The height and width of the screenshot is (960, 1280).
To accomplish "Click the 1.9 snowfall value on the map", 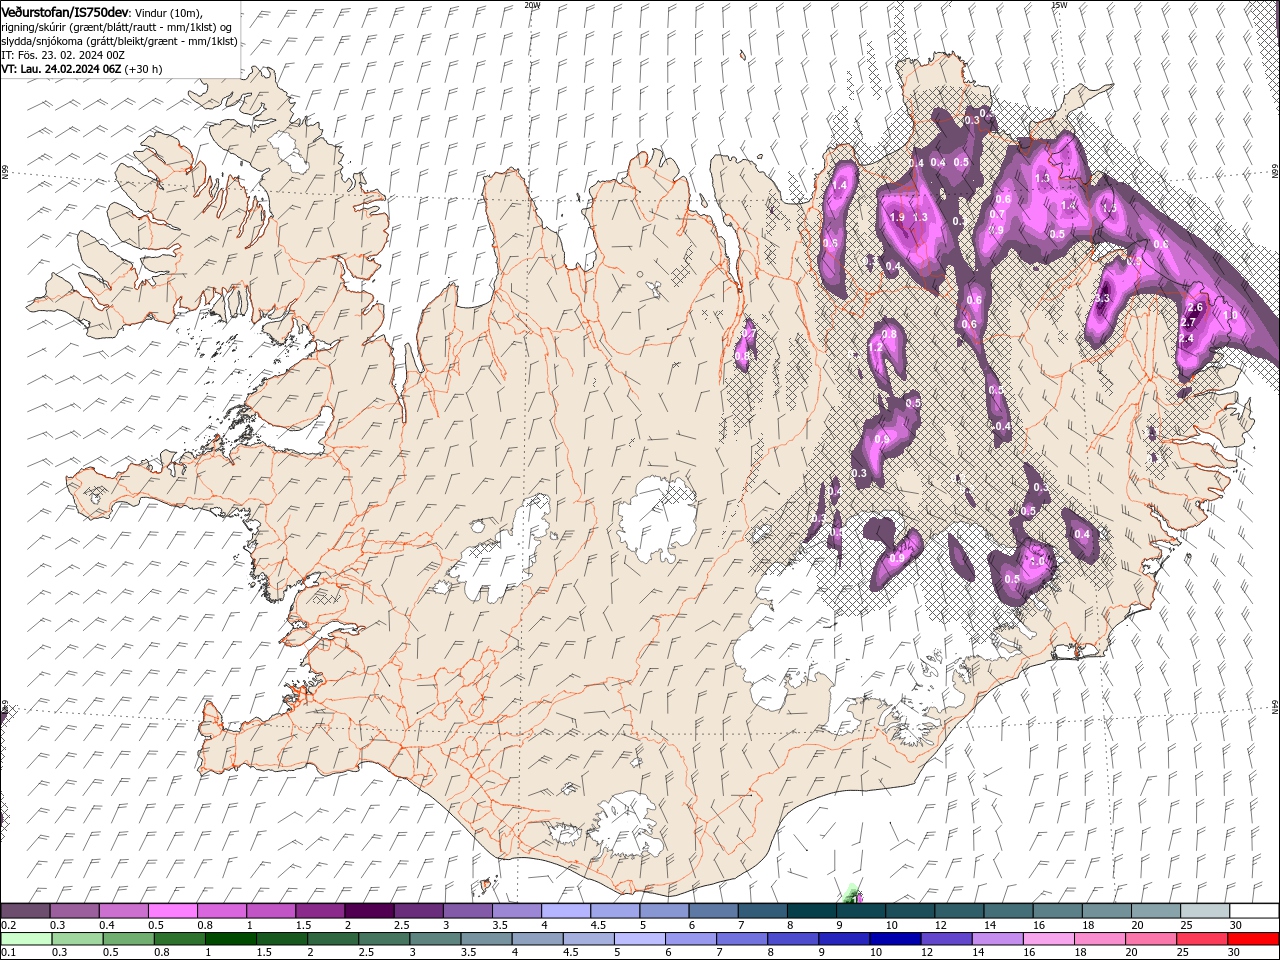I will tap(897, 217).
